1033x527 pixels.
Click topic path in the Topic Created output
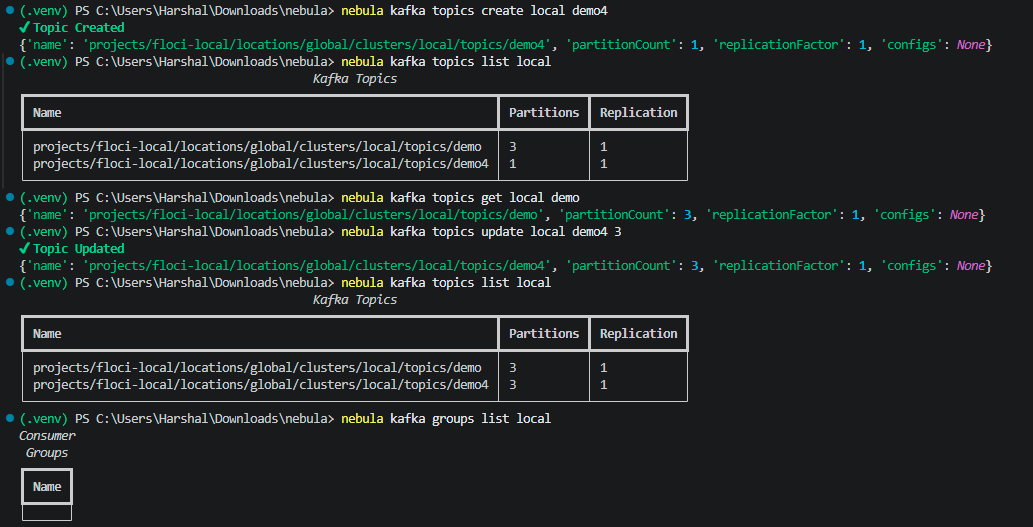[x=315, y=45]
